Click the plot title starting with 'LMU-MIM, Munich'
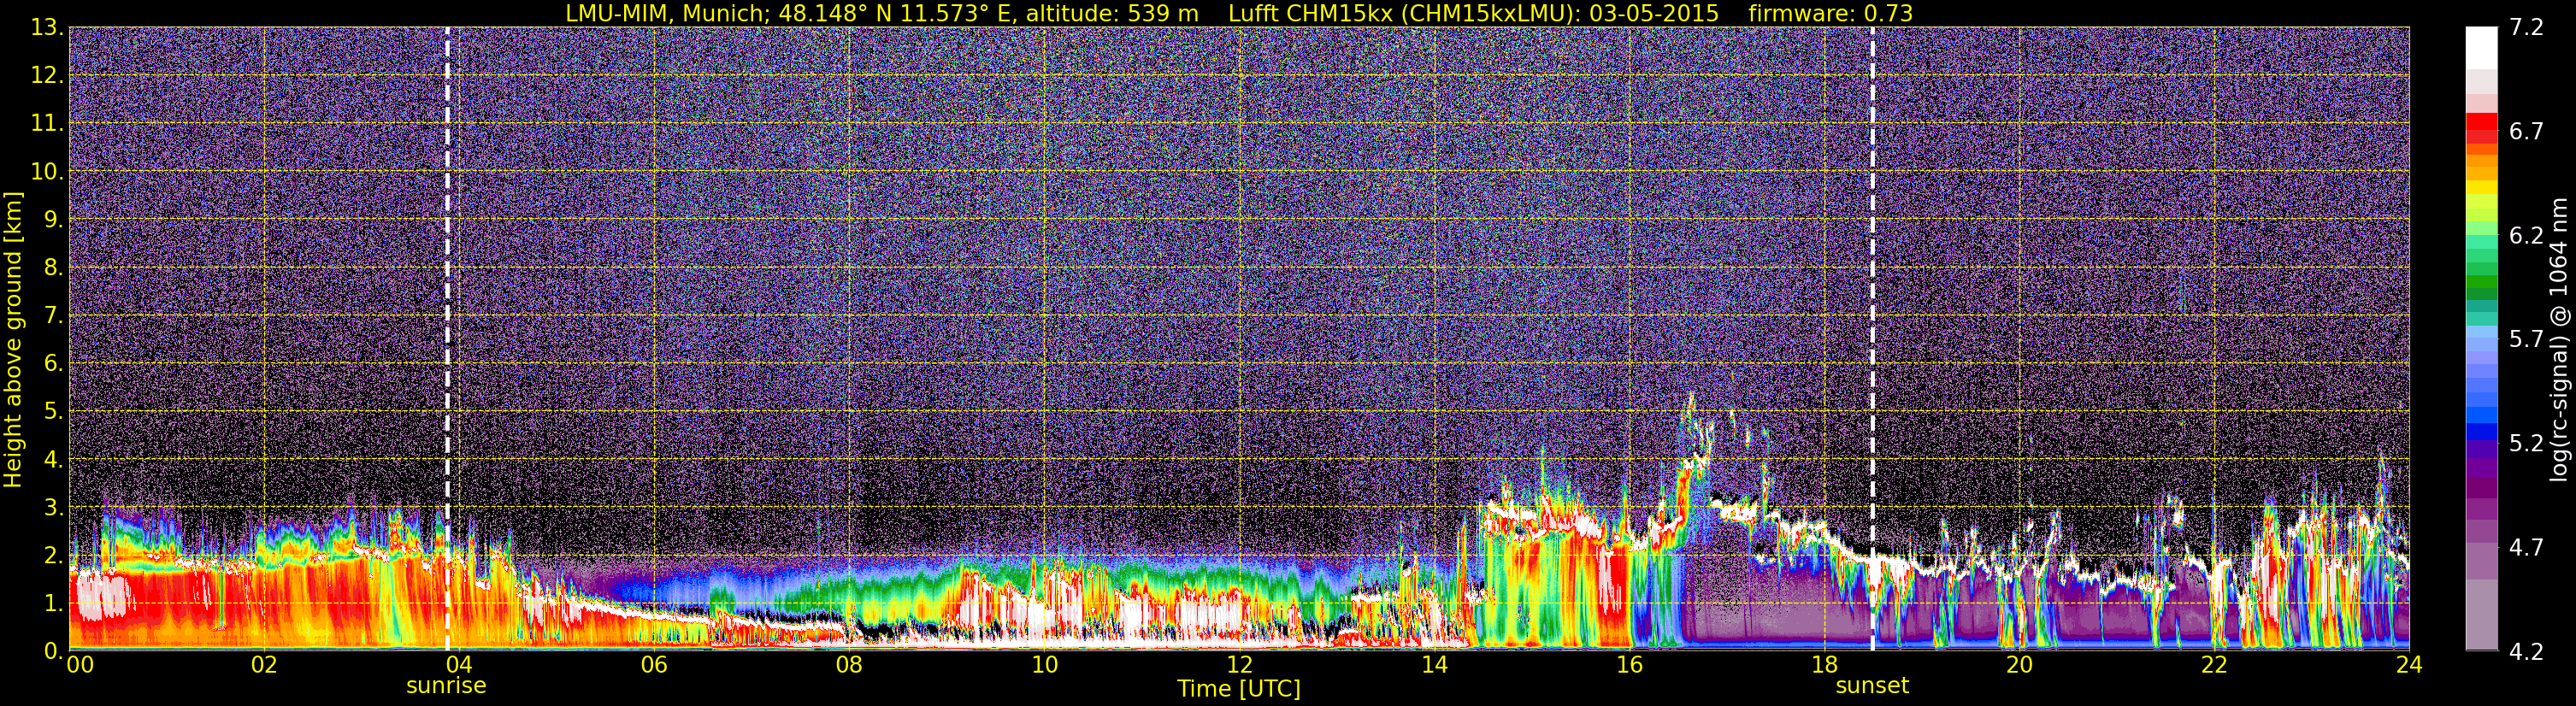 [1239, 13]
